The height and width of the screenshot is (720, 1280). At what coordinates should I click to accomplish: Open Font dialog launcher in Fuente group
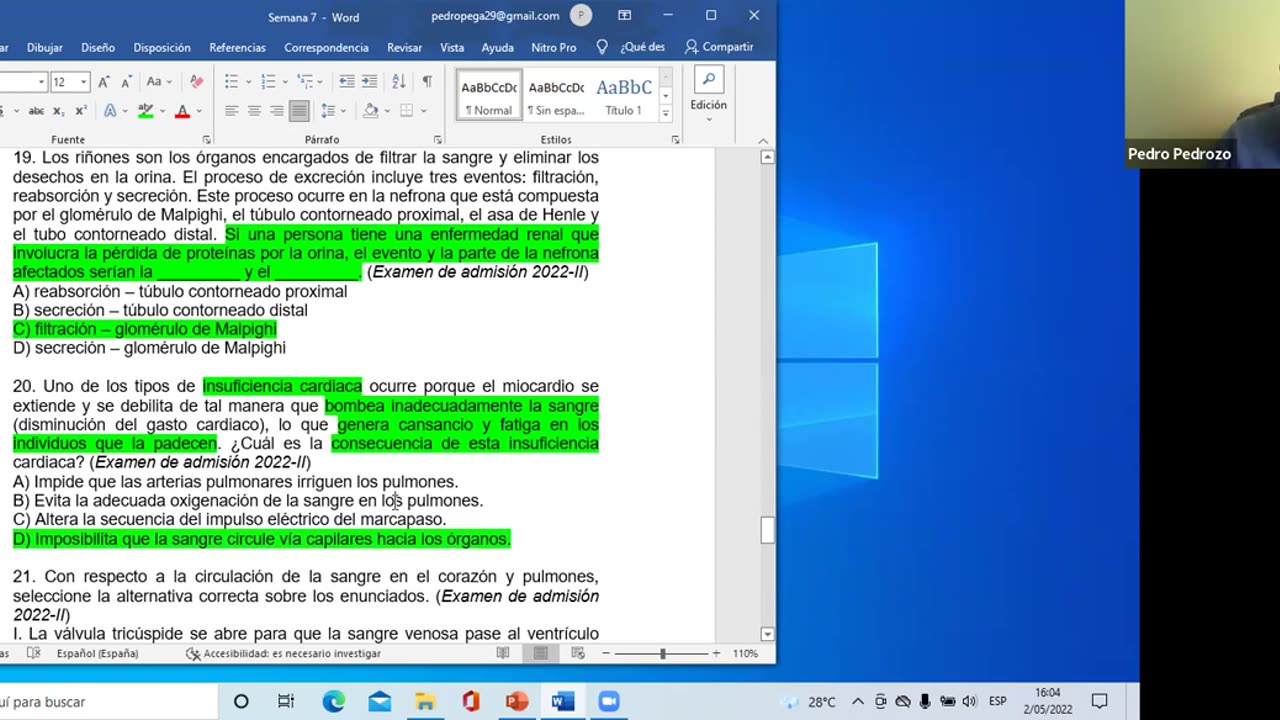tap(207, 140)
